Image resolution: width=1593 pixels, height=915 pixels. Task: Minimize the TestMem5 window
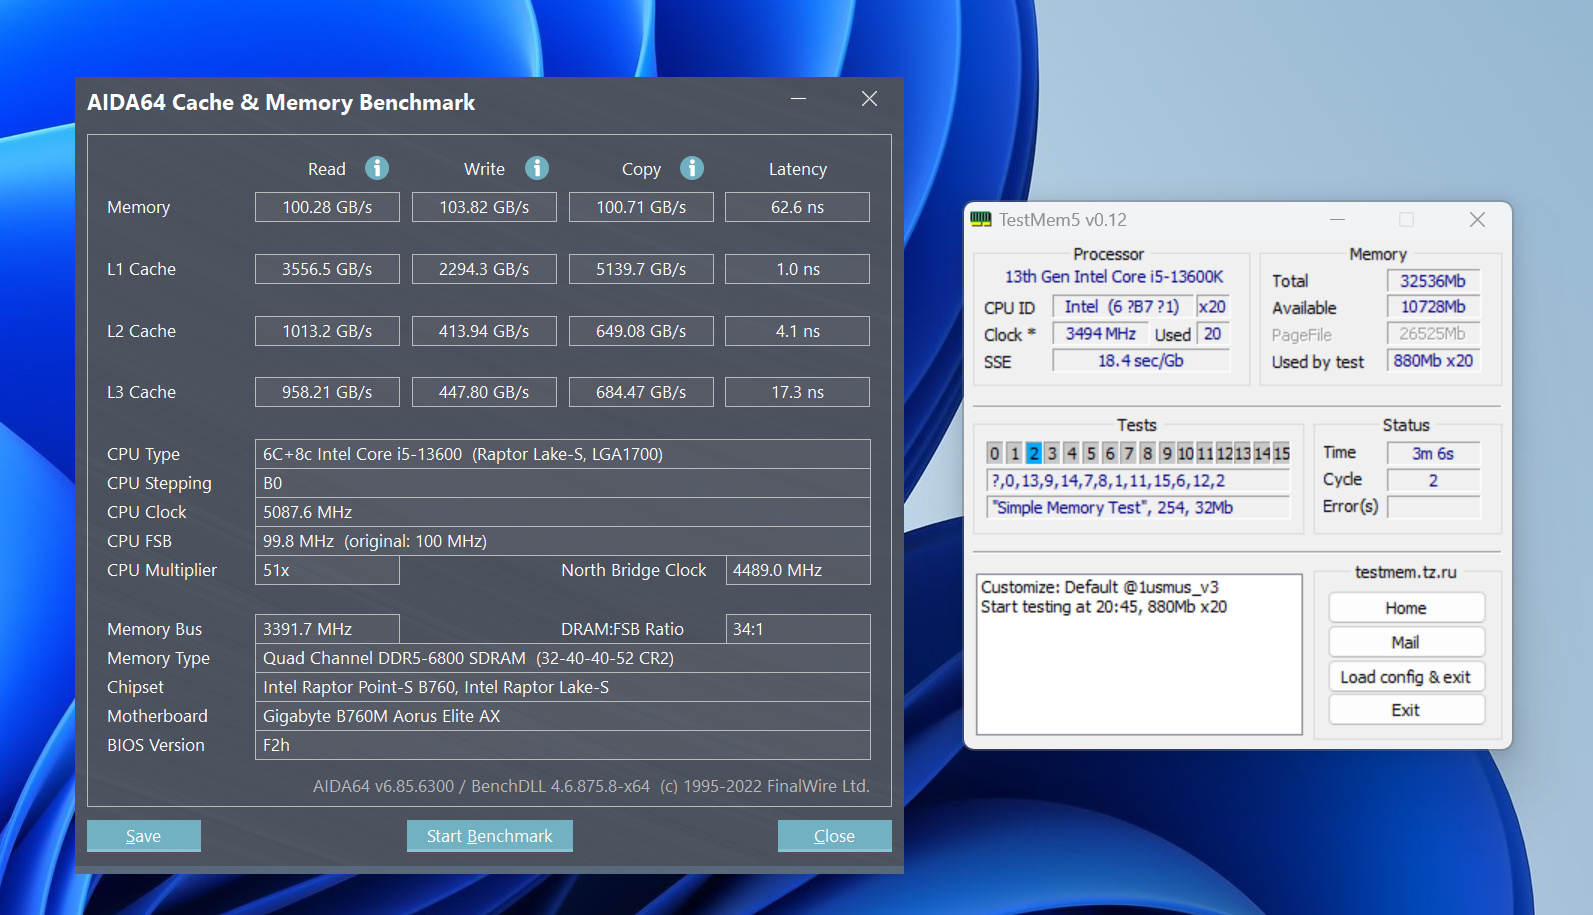pos(1337,220)
